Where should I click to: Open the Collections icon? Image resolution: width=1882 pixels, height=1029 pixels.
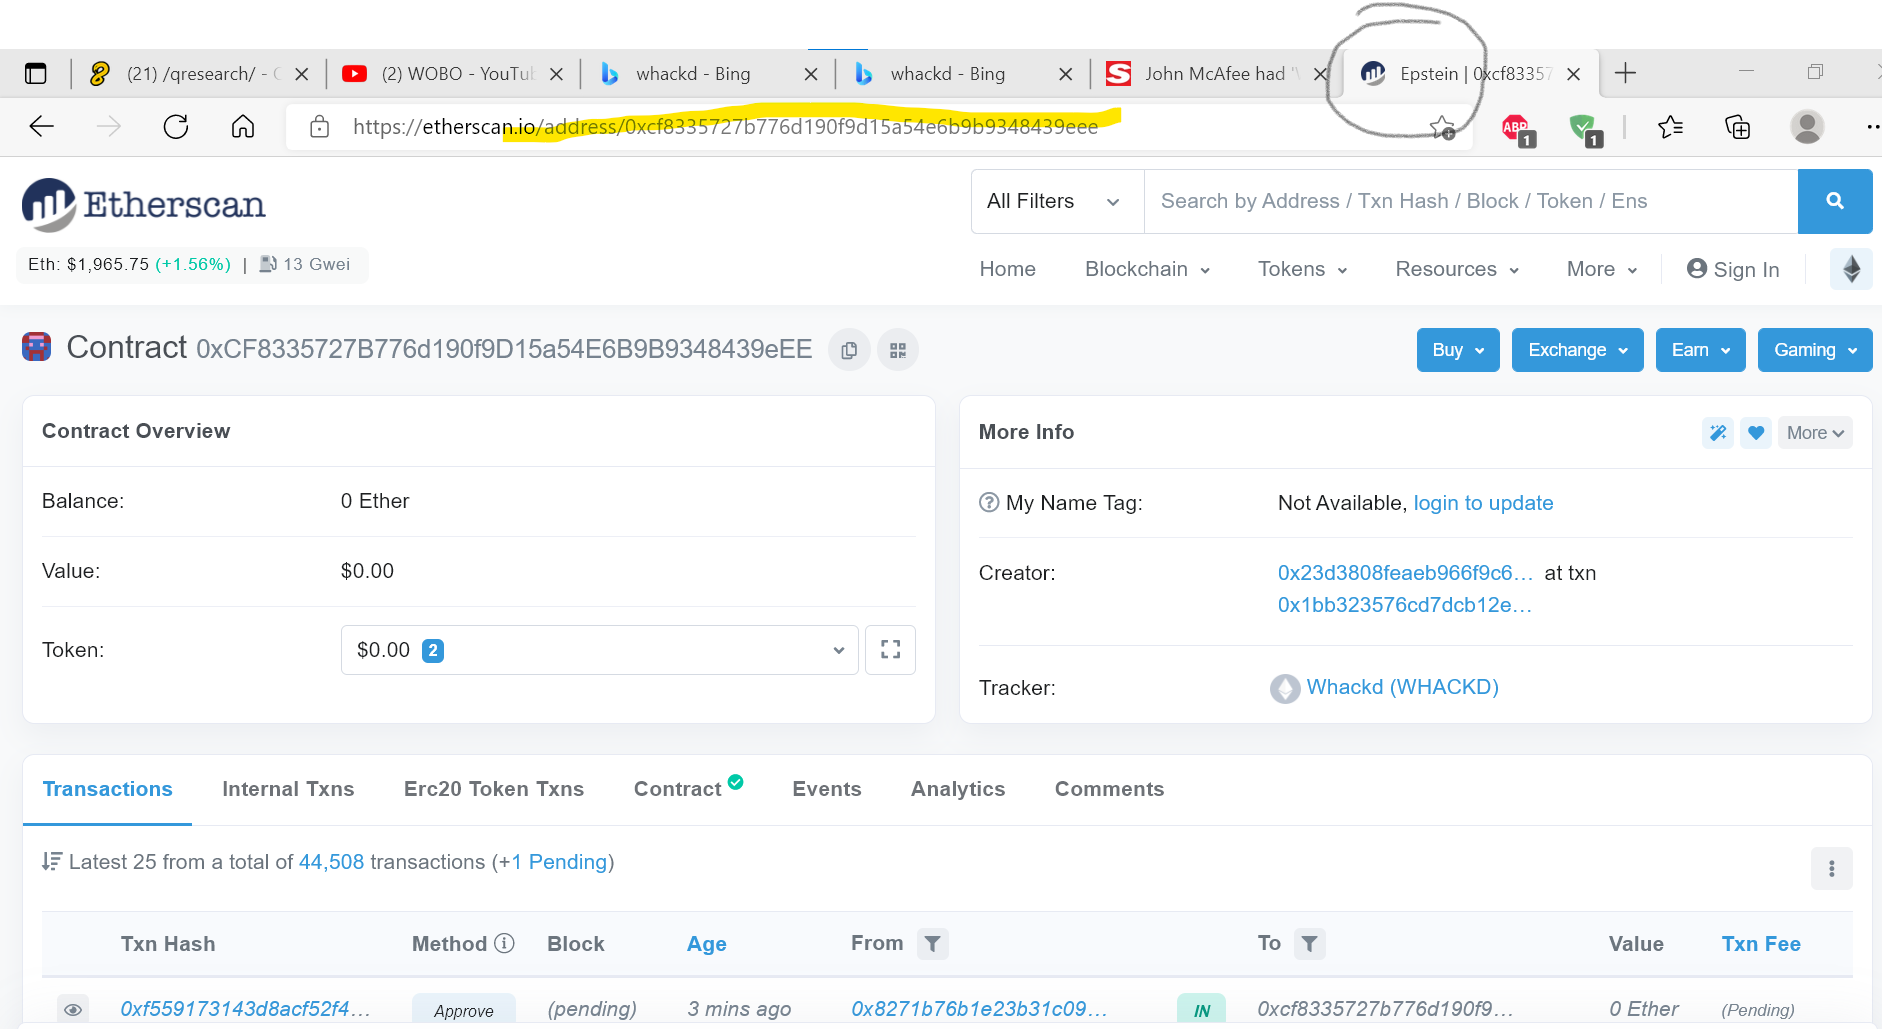pos(1738,127)
